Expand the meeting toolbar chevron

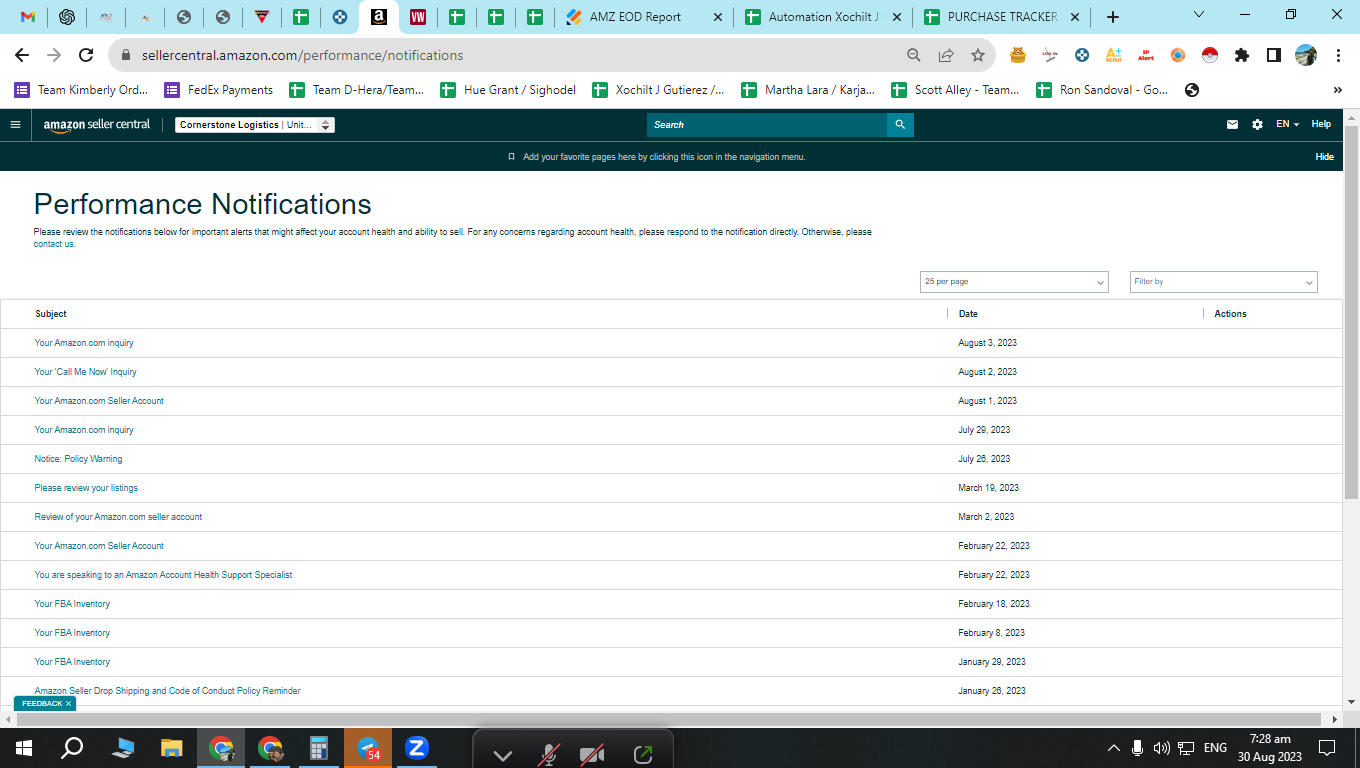coord(503,756)
